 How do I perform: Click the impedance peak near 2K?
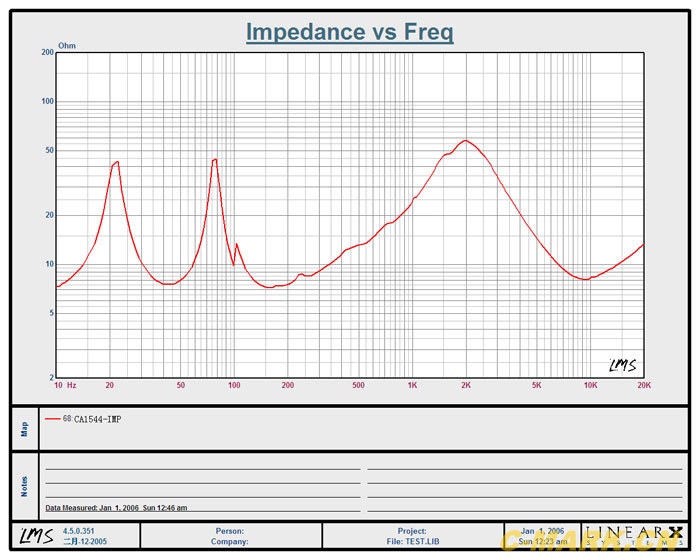coord(465,141)
